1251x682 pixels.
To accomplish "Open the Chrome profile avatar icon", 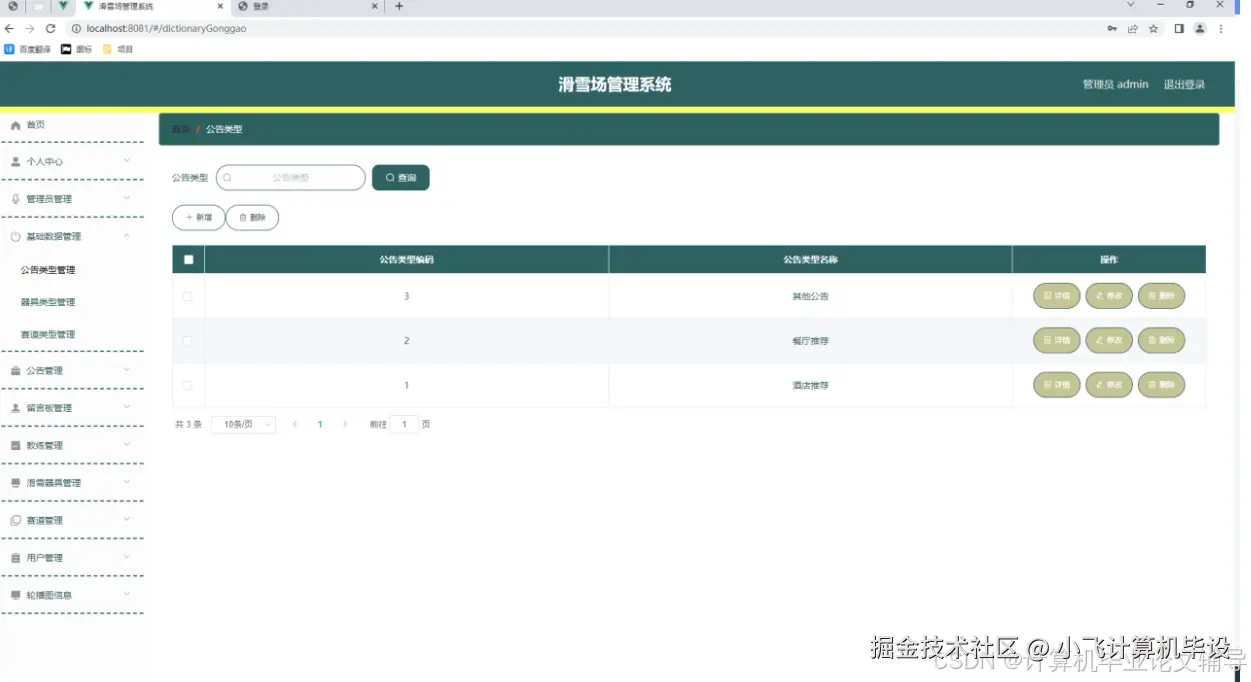I will [1200, 29].
